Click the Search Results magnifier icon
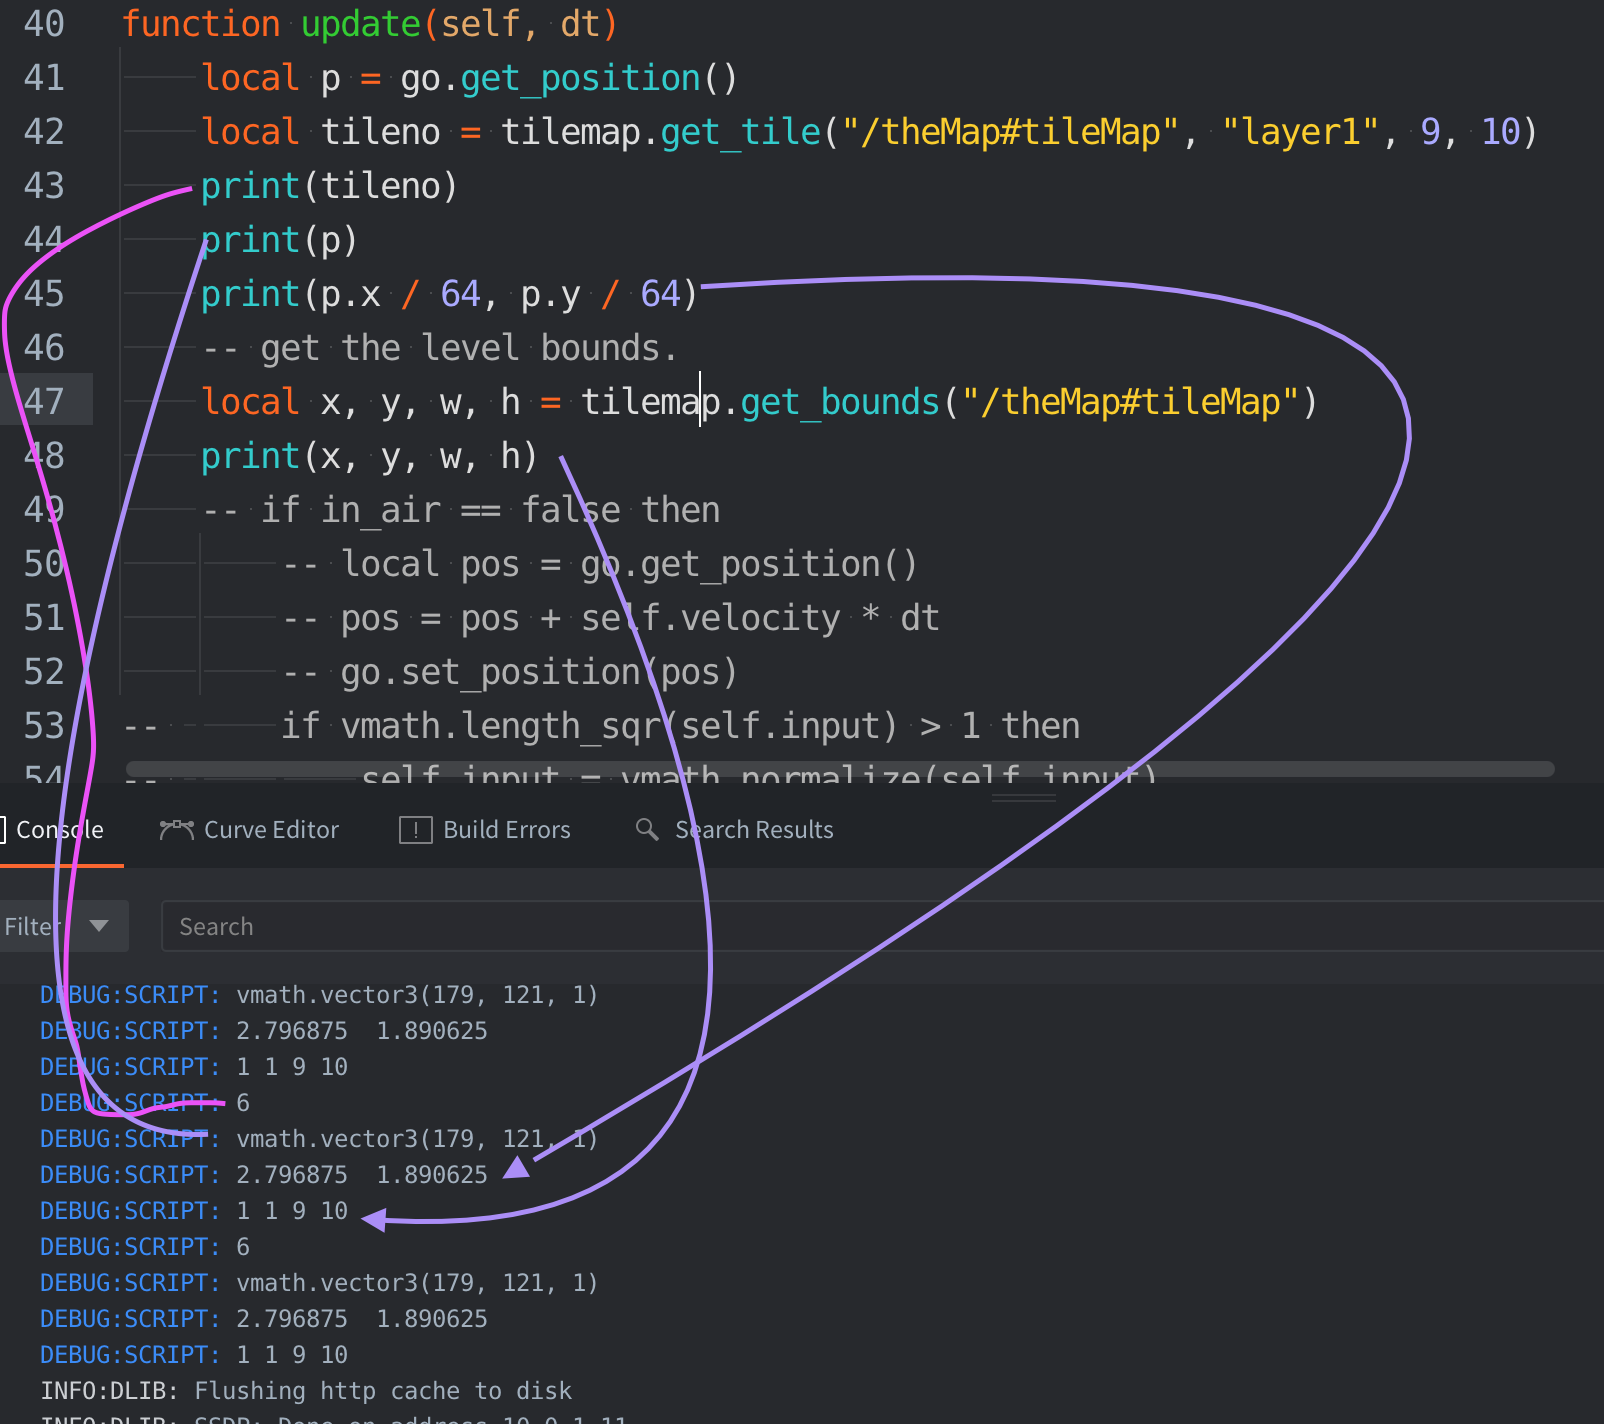The width and height of the screenshot is (1604, 1424). point(647,830)
